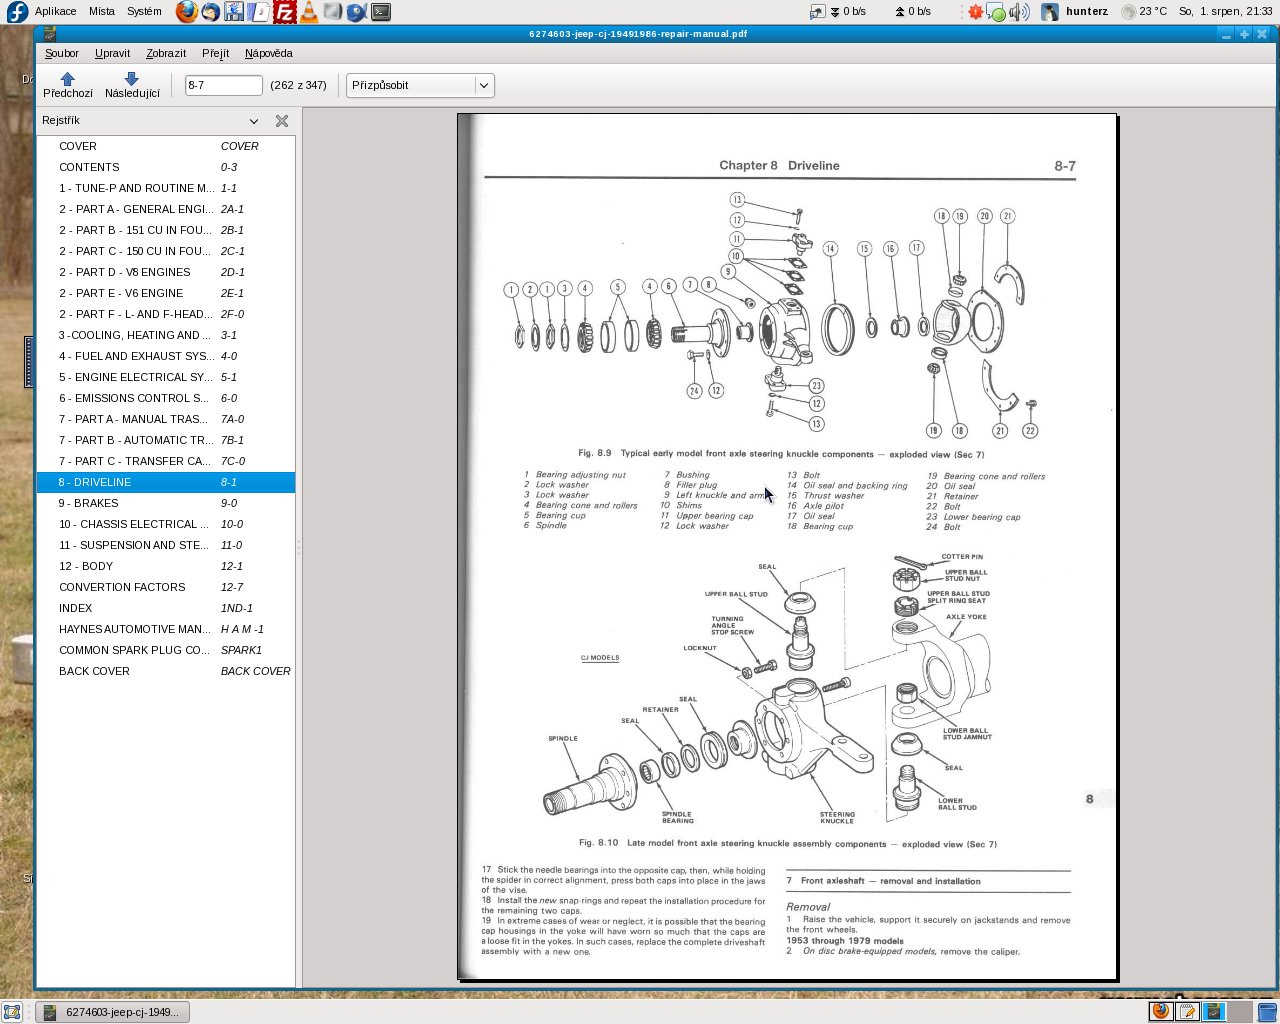Select 9 - BRAKES in the index
The width and height of the screenshot is (1280, 1024).
click(166, 503)
